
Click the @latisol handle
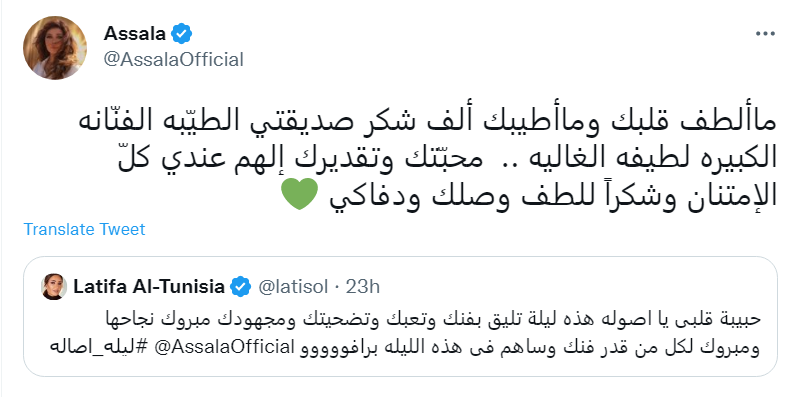pyautogui.click(x=294, y=287)
